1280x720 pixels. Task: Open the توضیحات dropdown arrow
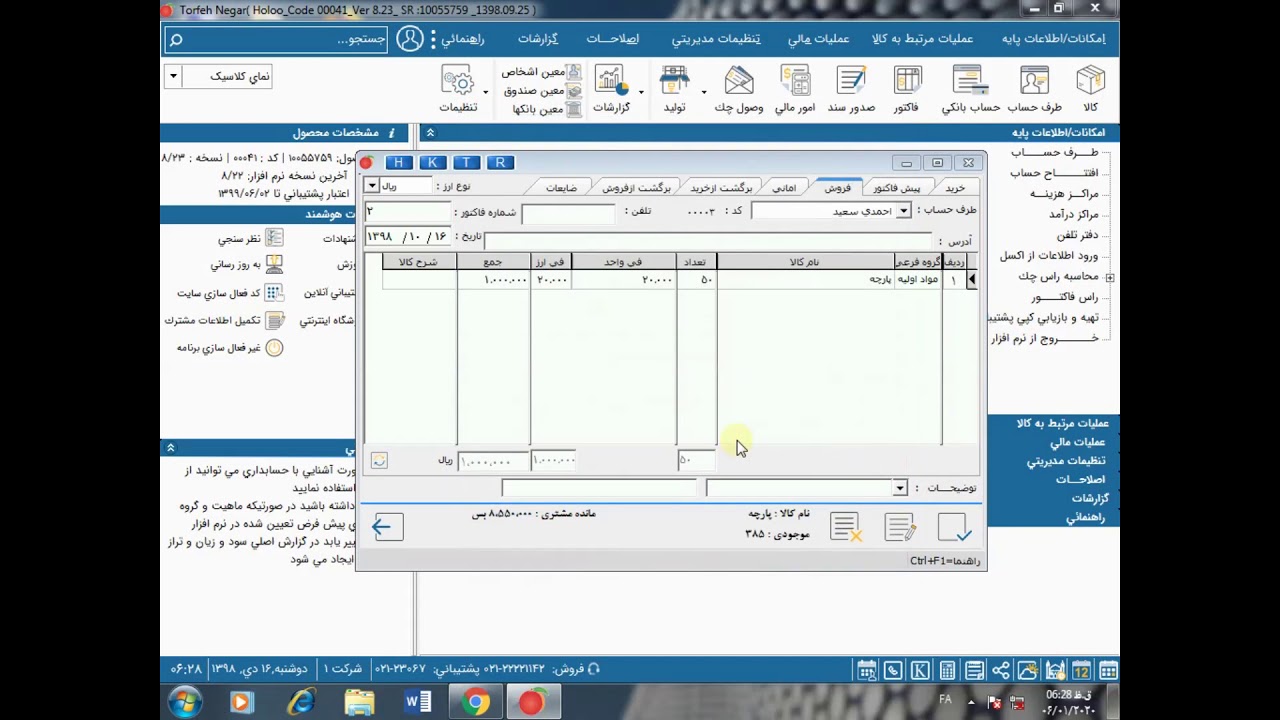click(900, 488)
